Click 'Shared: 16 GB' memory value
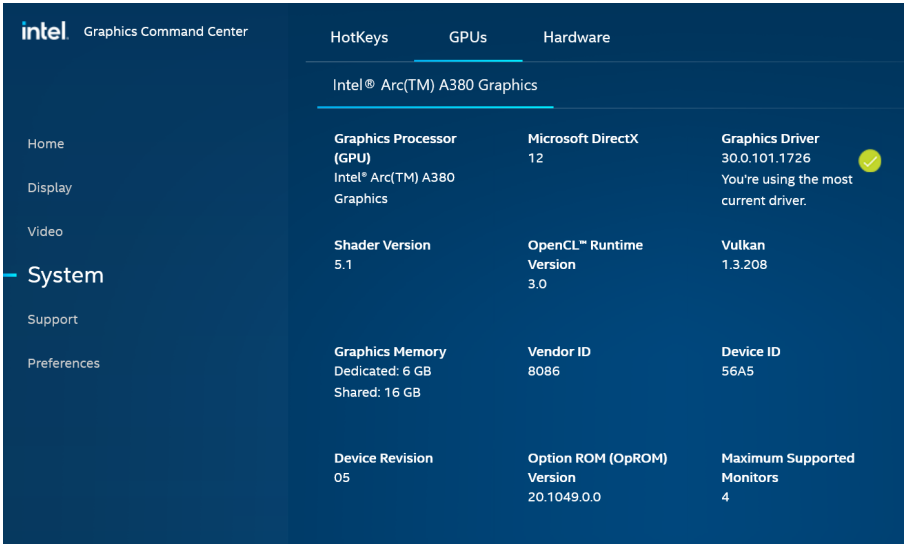The width and height of the screenshot is (908, 547). (377, 392)
